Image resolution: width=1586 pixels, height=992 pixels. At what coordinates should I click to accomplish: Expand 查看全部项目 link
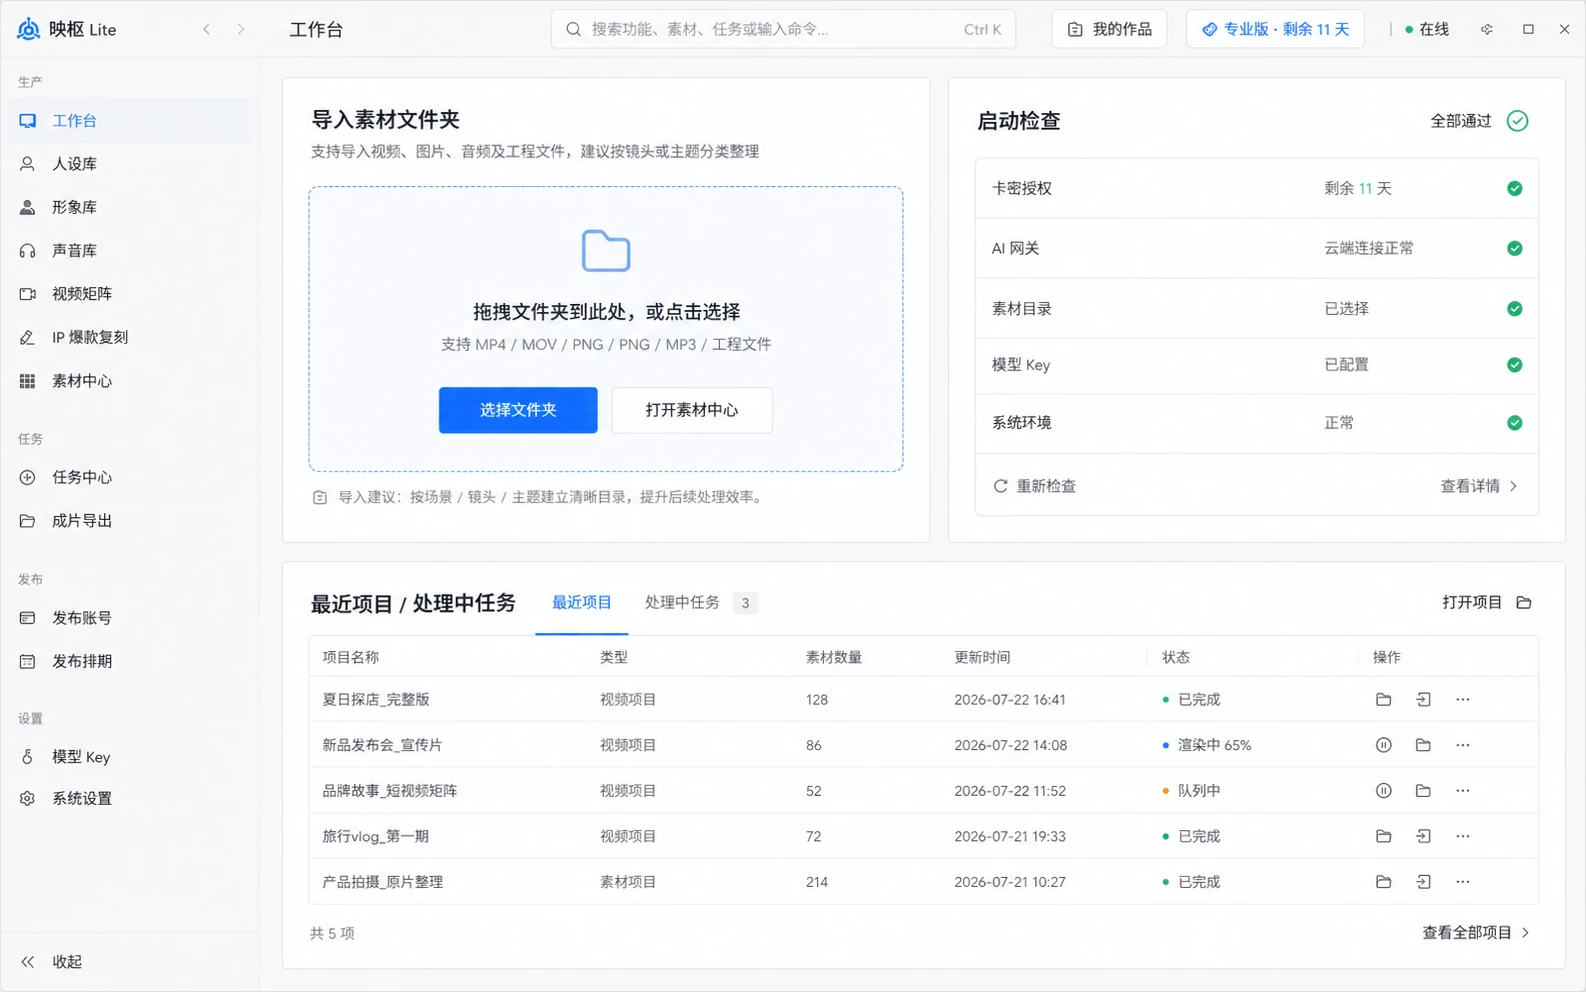click(x=1476, y=933)
